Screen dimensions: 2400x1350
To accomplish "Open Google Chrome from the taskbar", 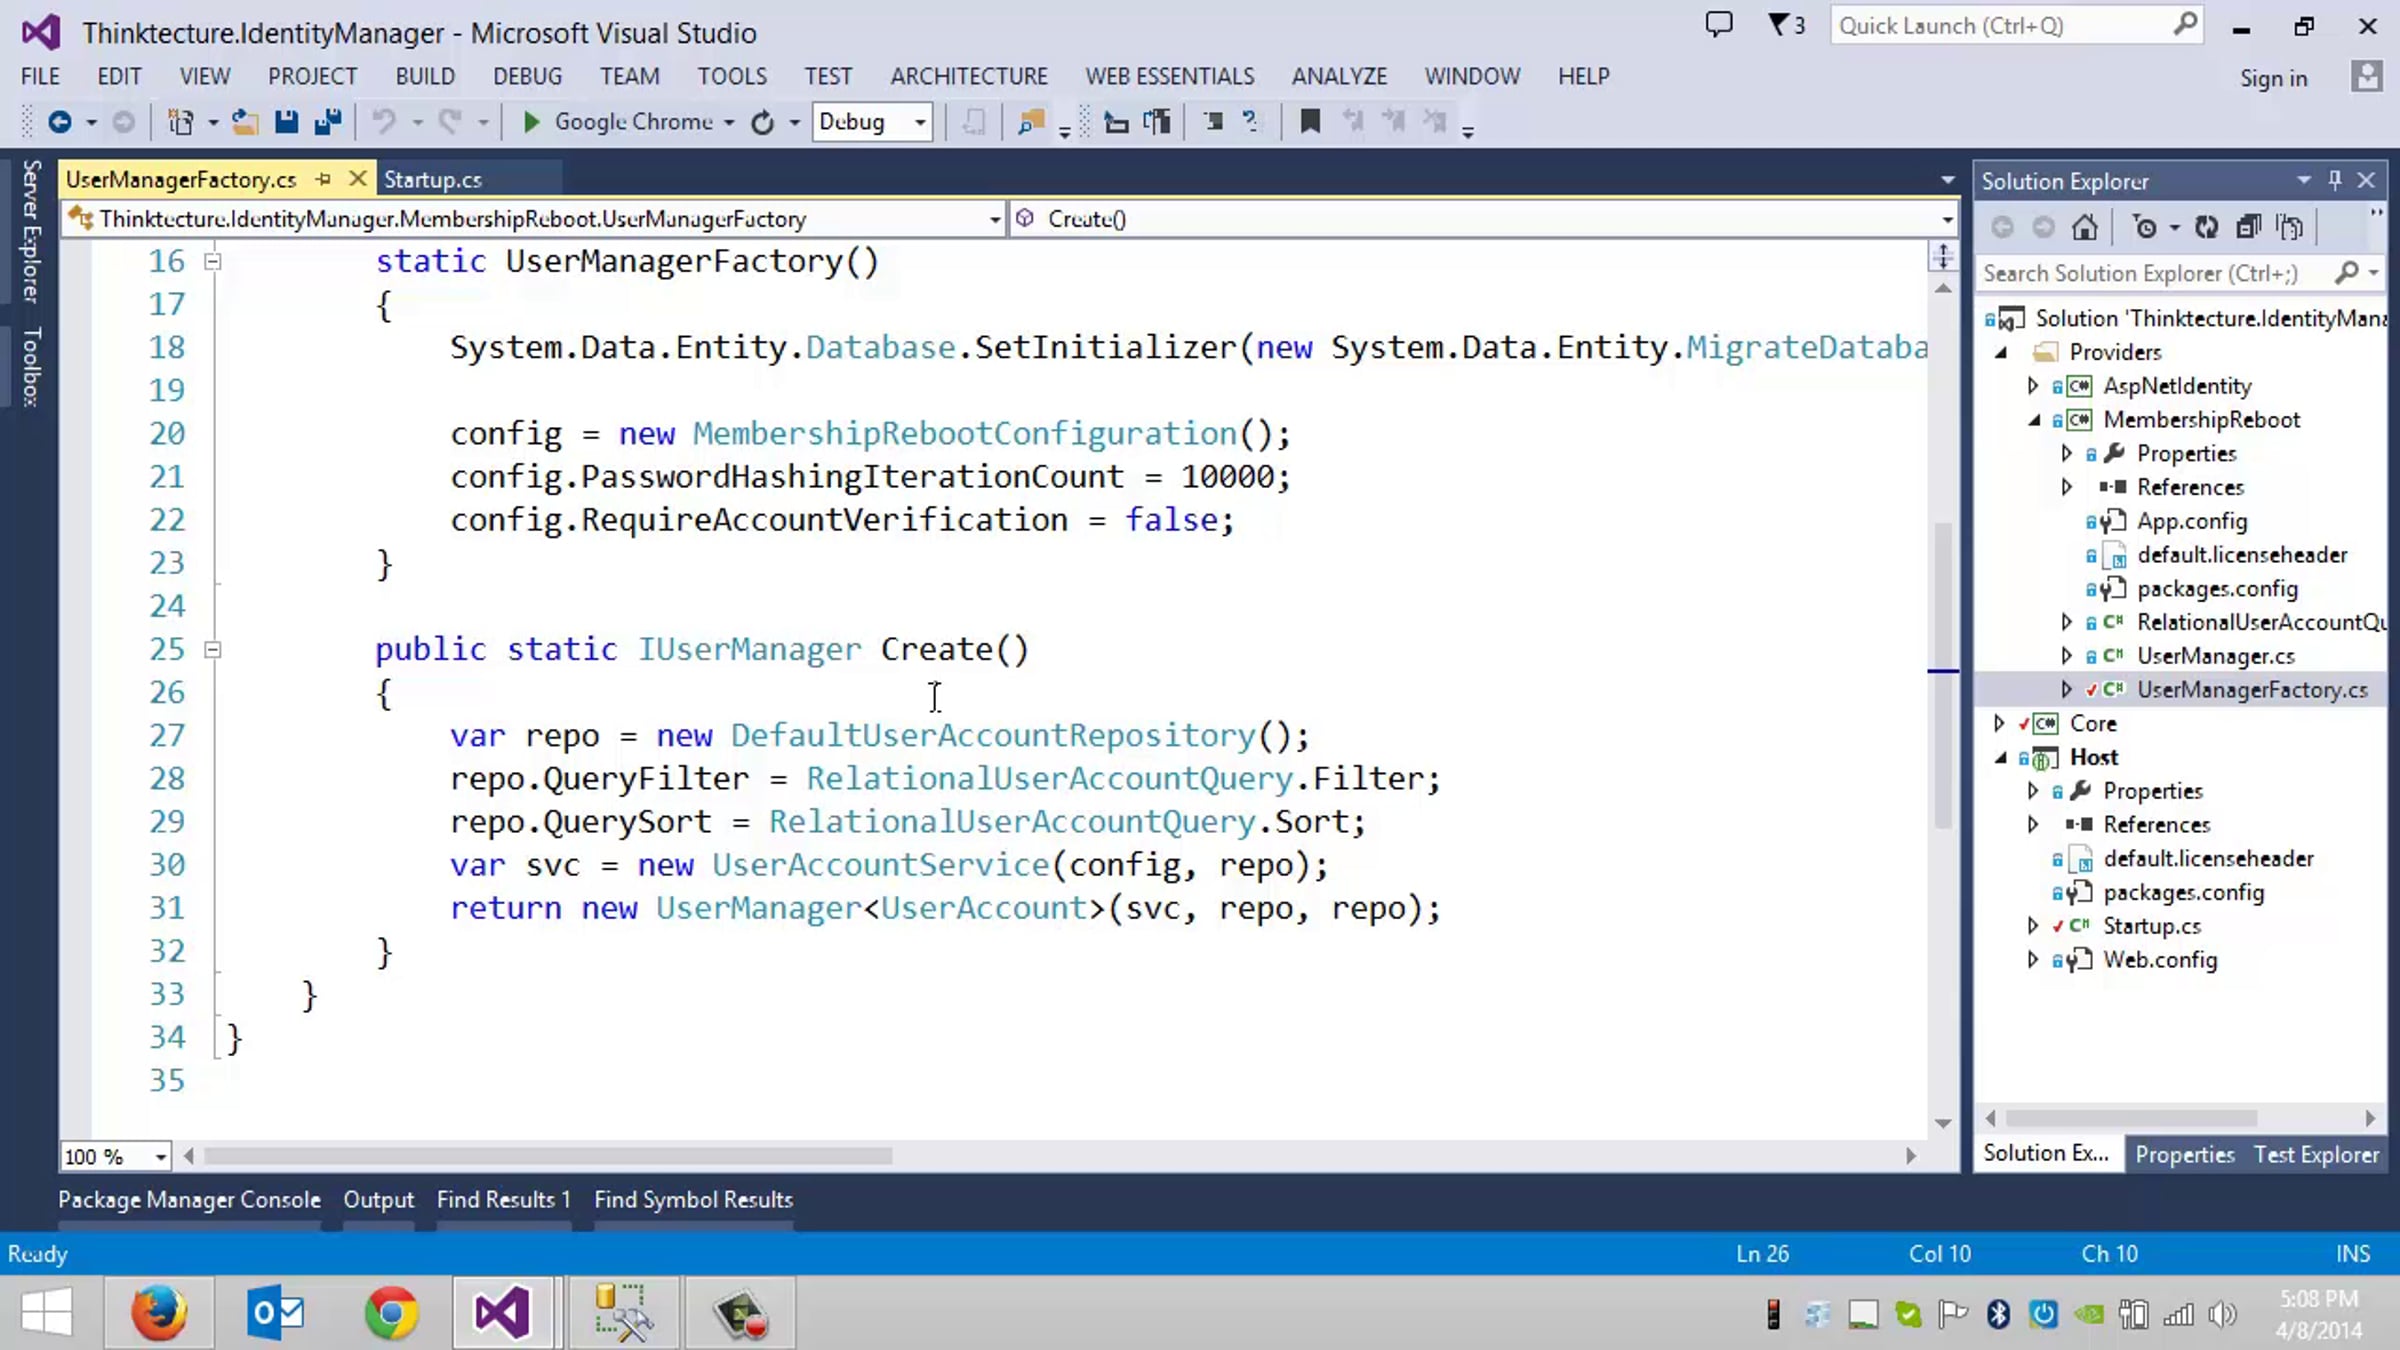I will (x=391, y=1312).
